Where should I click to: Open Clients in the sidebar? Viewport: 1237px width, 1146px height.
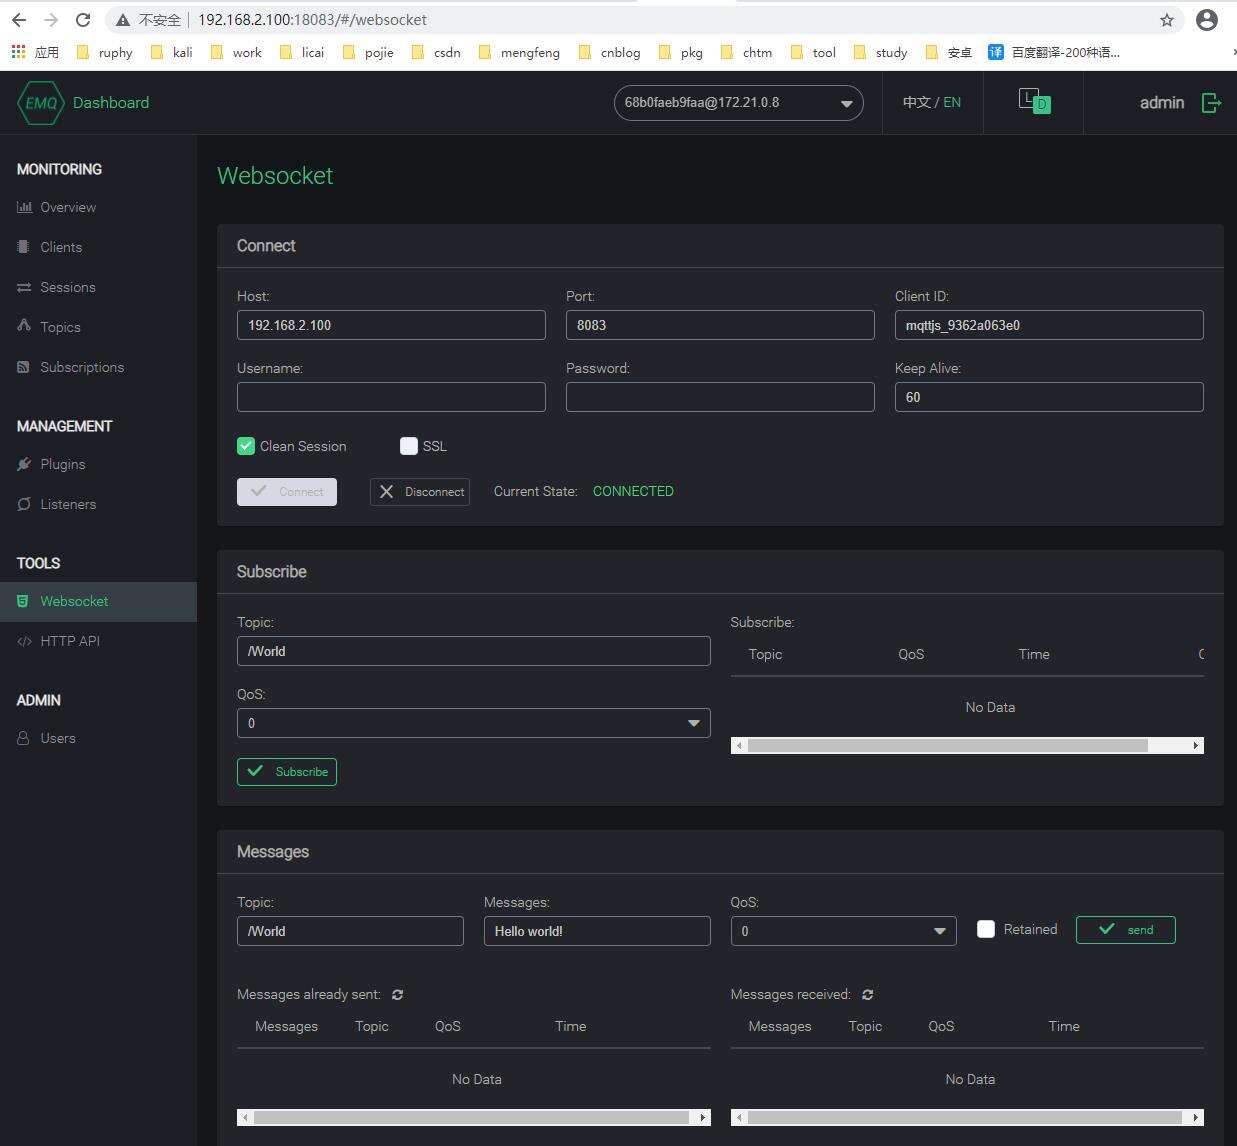pos(61,247)
